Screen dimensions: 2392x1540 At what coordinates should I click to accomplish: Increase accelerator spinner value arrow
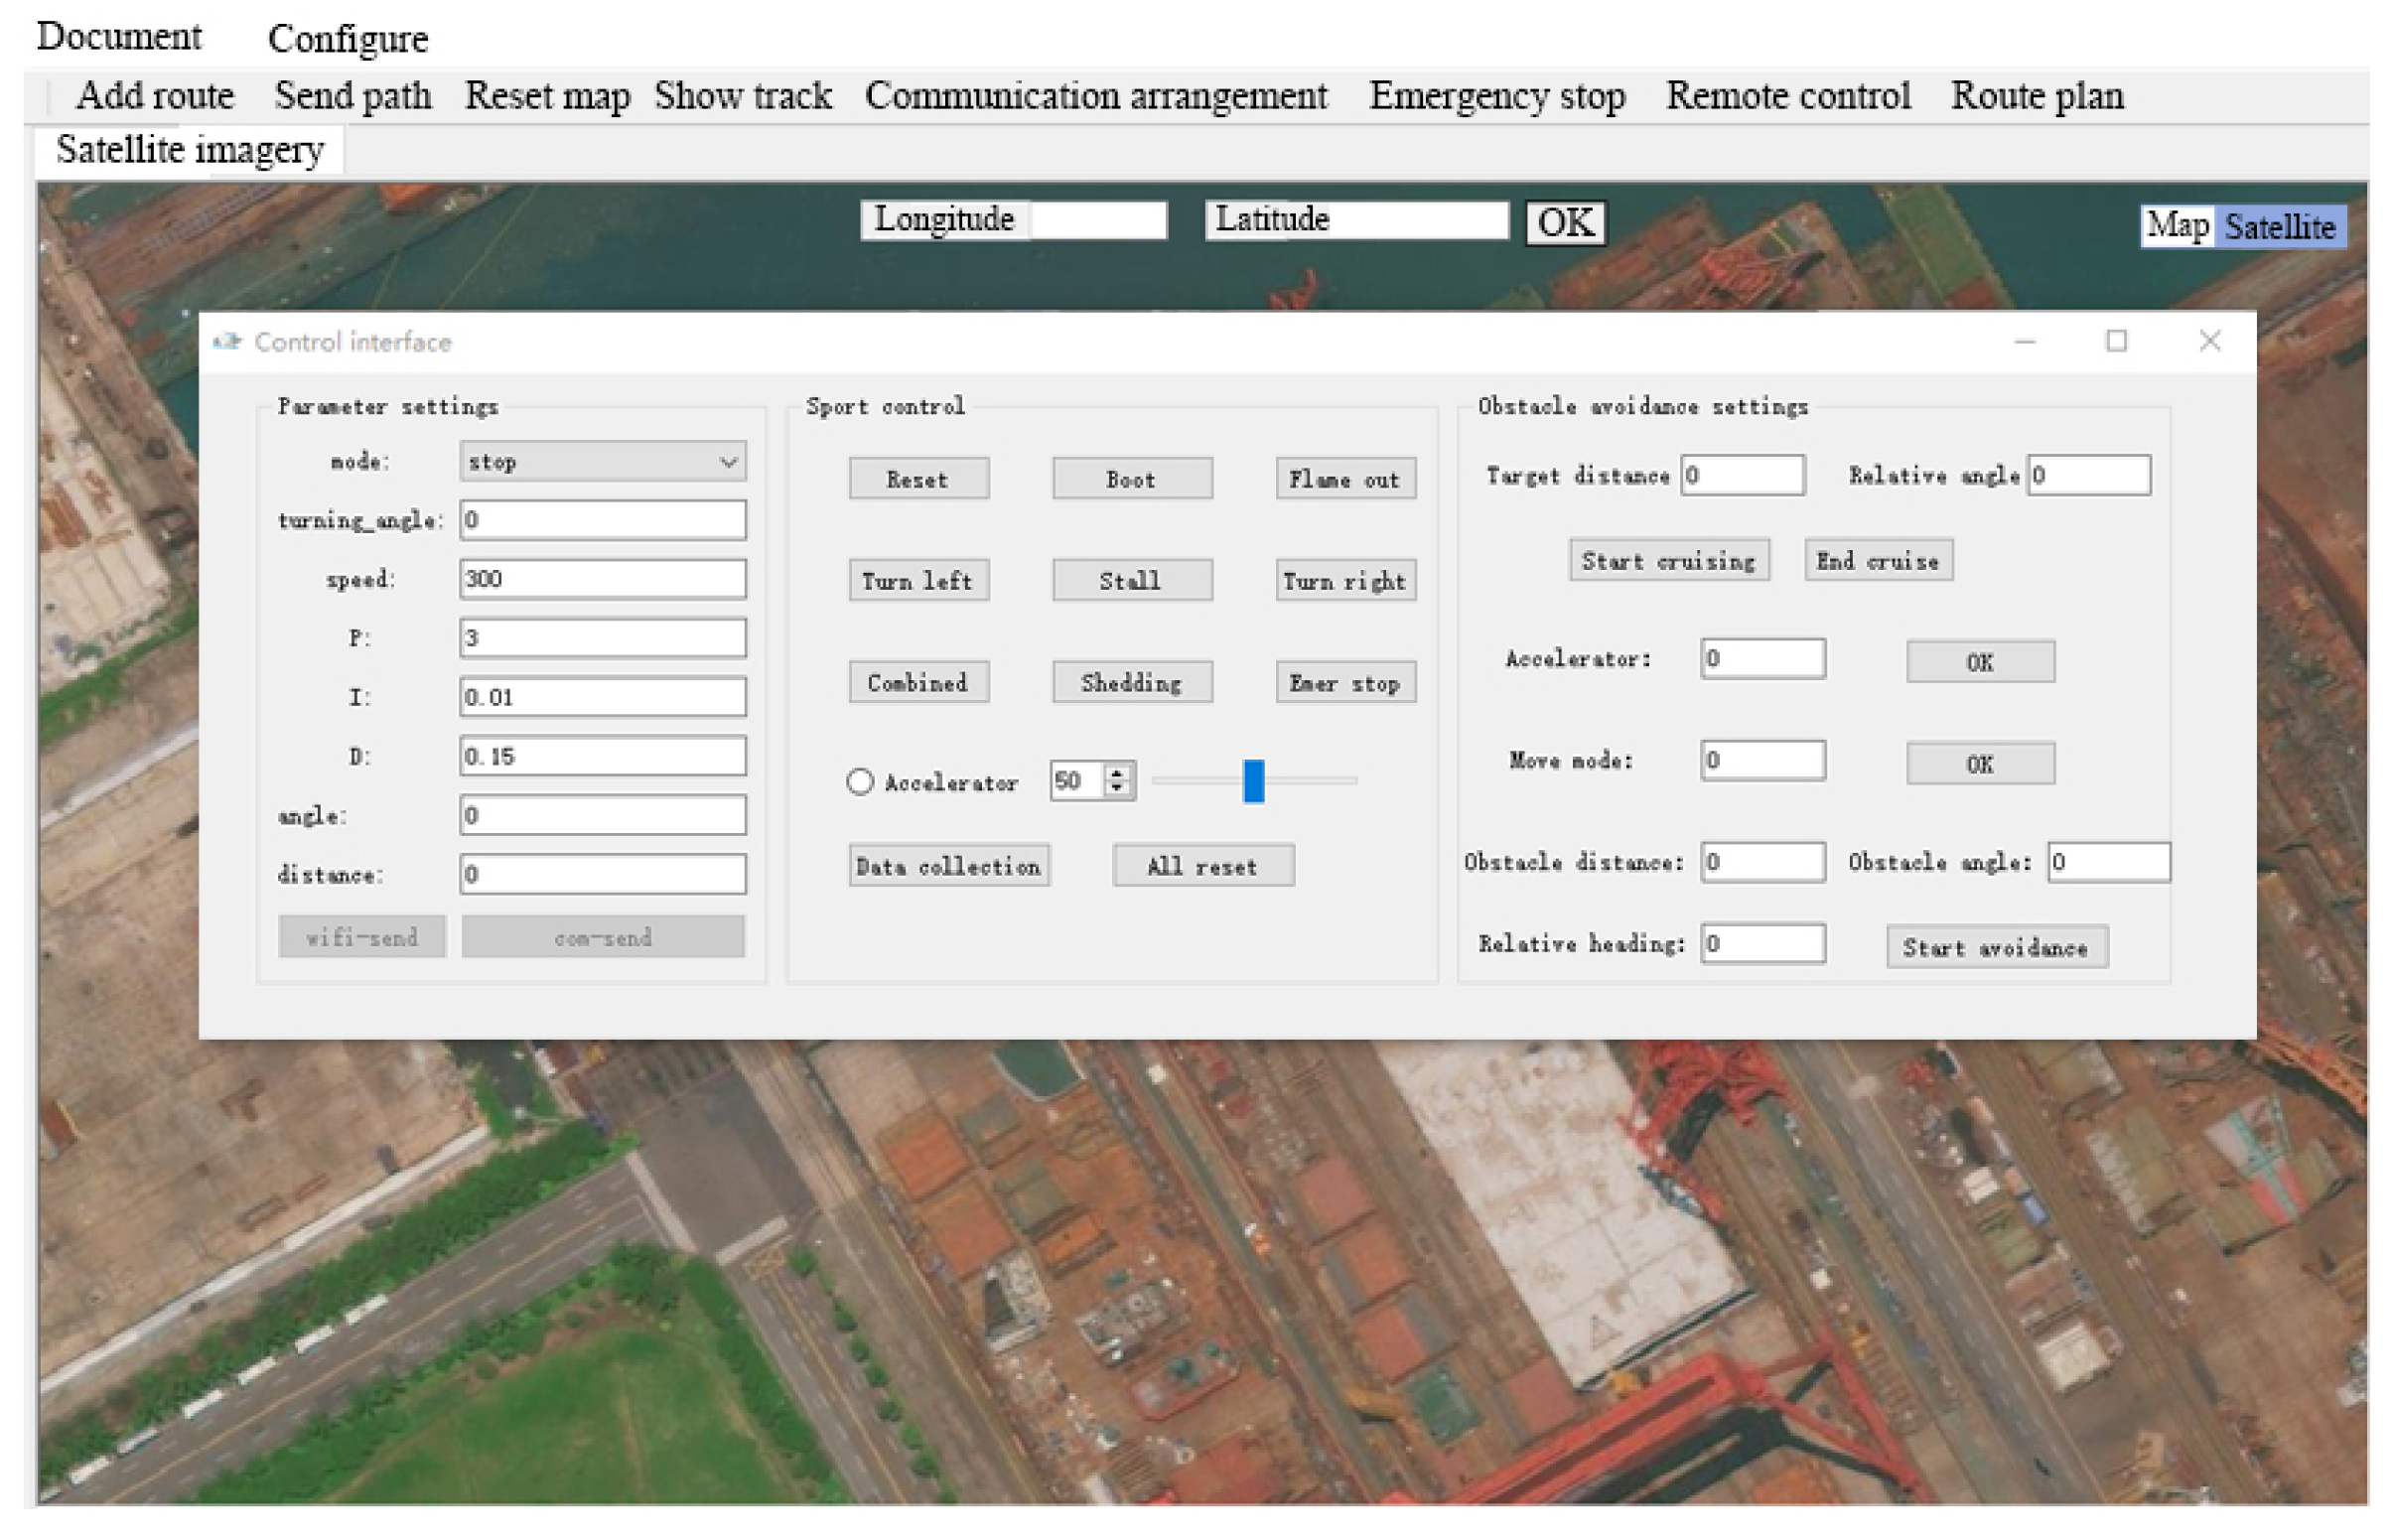coord(1117,772)
